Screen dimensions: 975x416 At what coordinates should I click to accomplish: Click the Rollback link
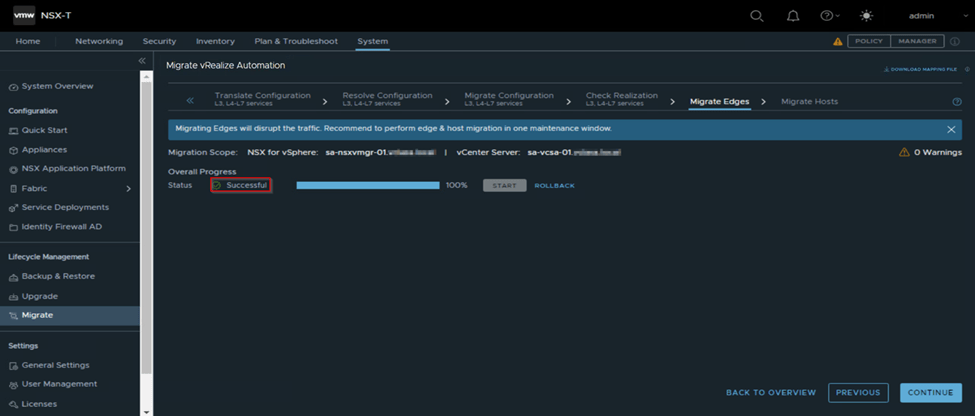(555, 186)
